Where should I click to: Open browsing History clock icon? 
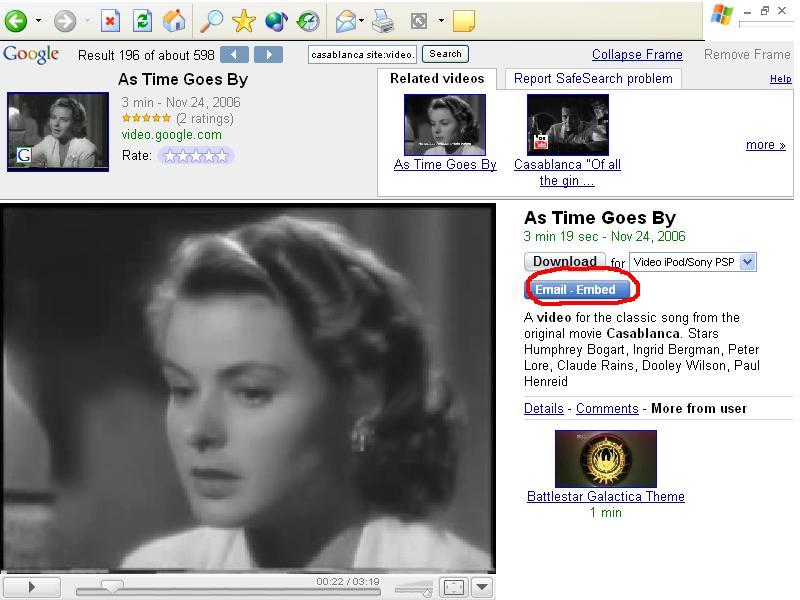click(x=308, y=21)
